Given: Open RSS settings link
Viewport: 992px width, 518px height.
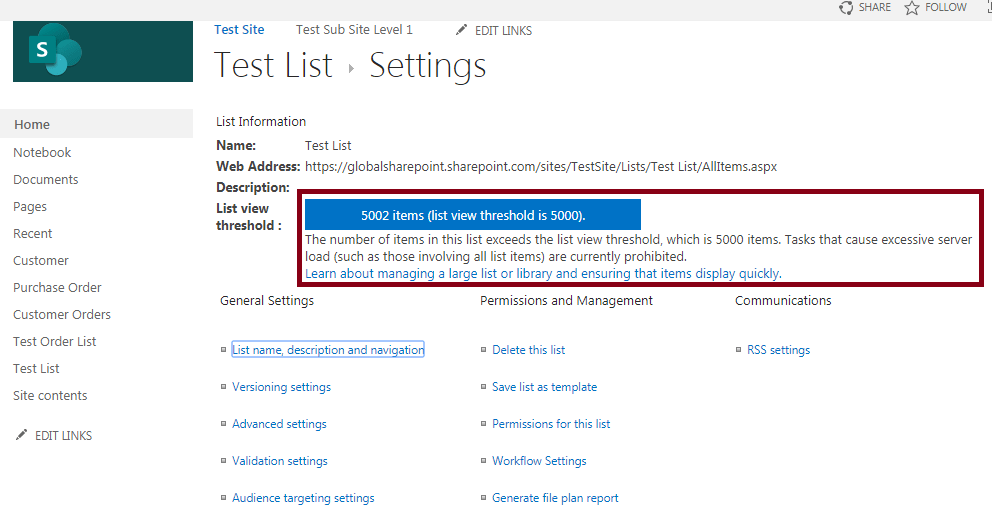Looking at the screenshot, I should (778, 350).
